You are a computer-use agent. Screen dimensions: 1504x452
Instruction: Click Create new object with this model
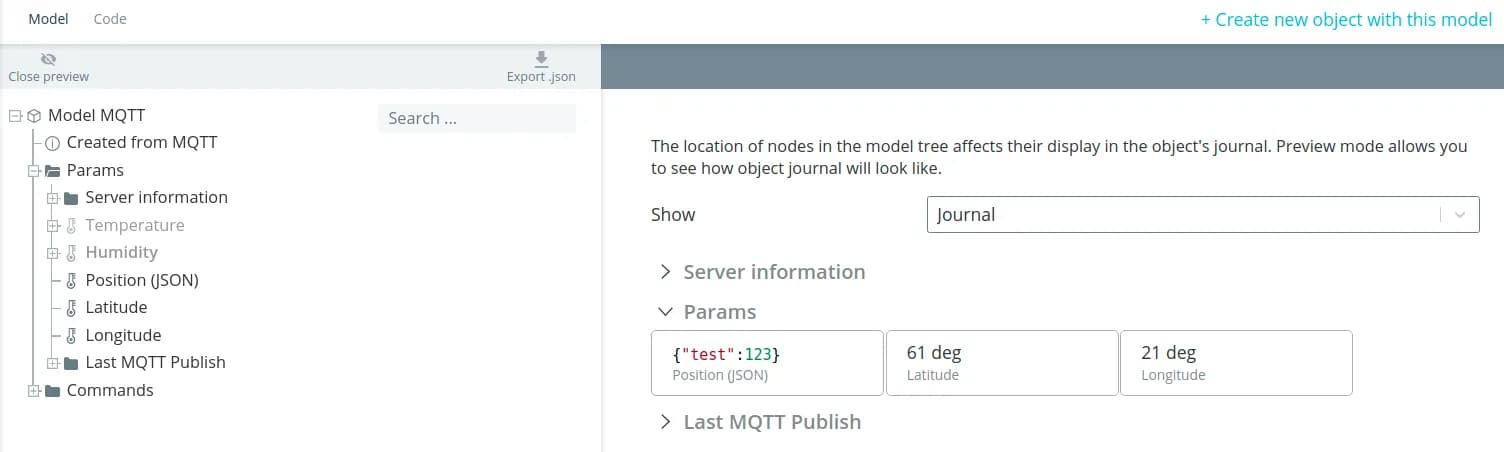[1346, 20]
